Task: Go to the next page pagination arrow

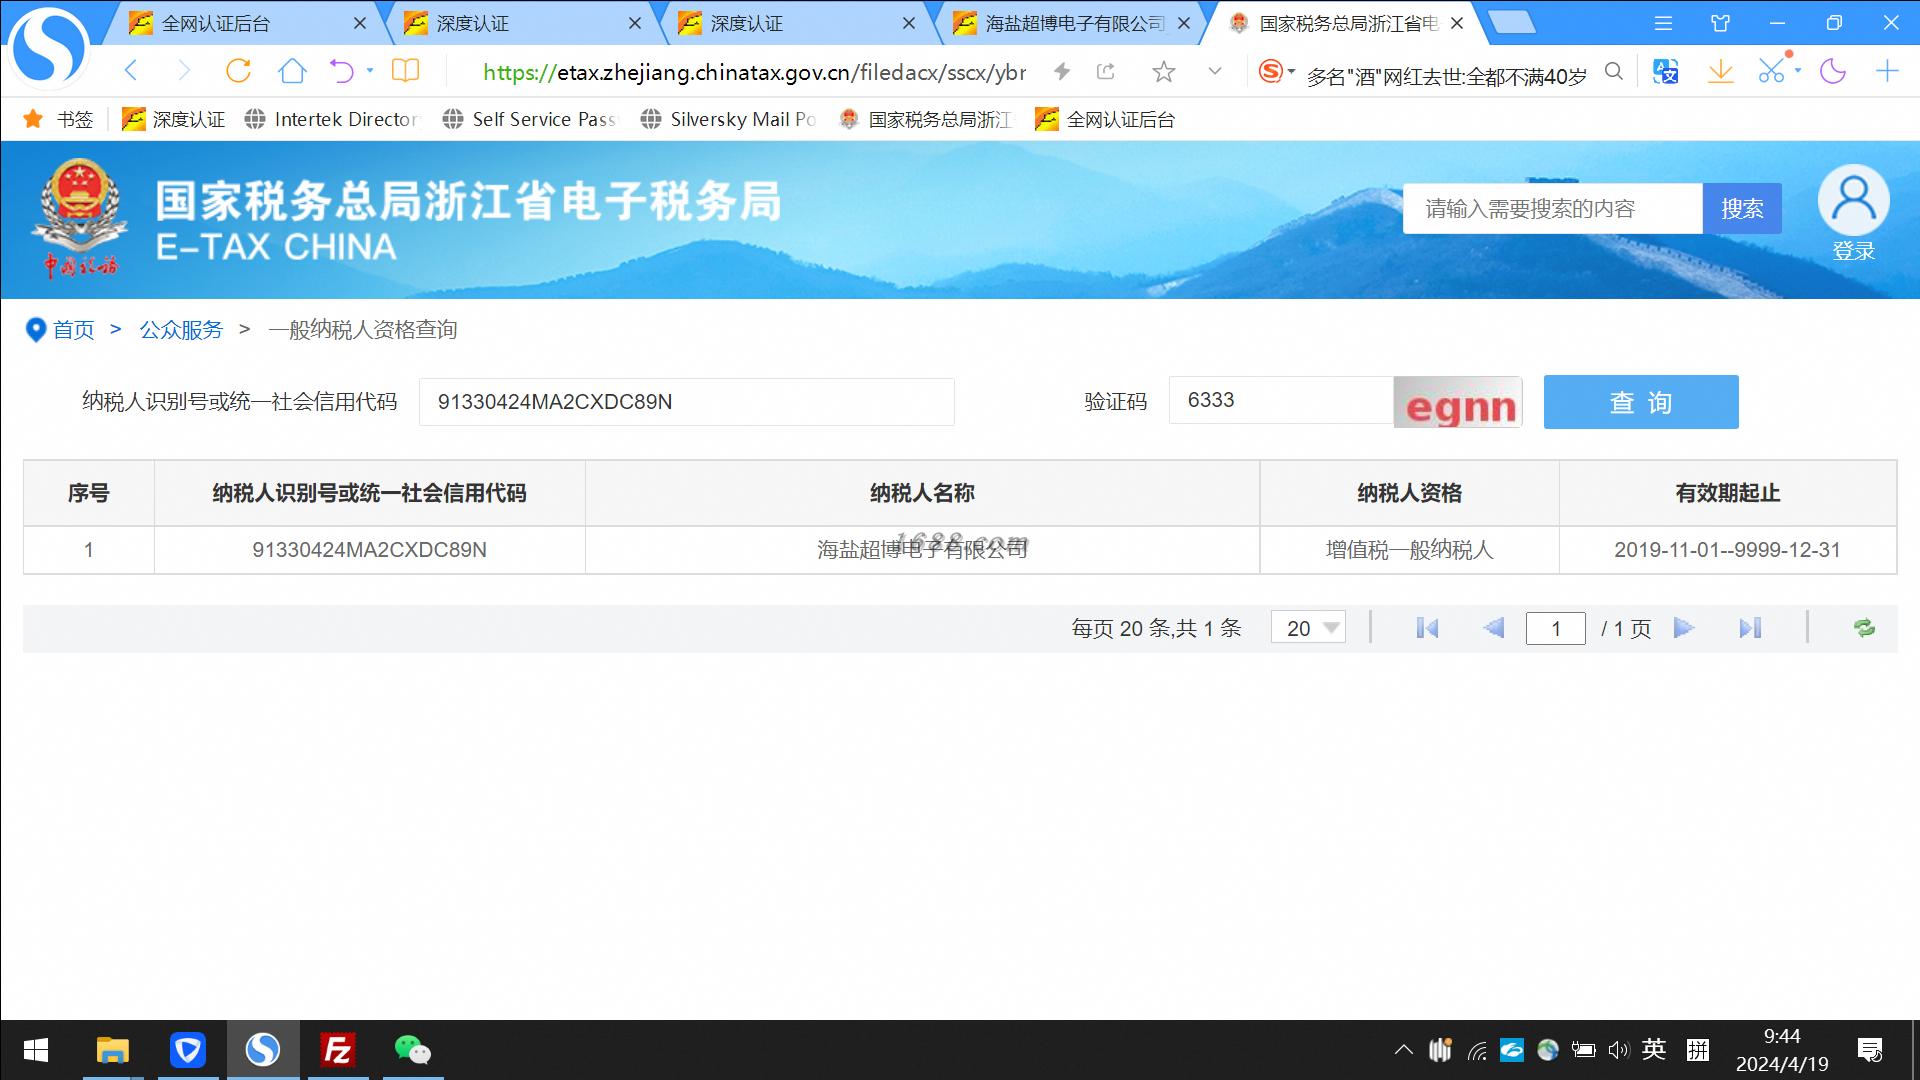Action: coord(1684,628)
